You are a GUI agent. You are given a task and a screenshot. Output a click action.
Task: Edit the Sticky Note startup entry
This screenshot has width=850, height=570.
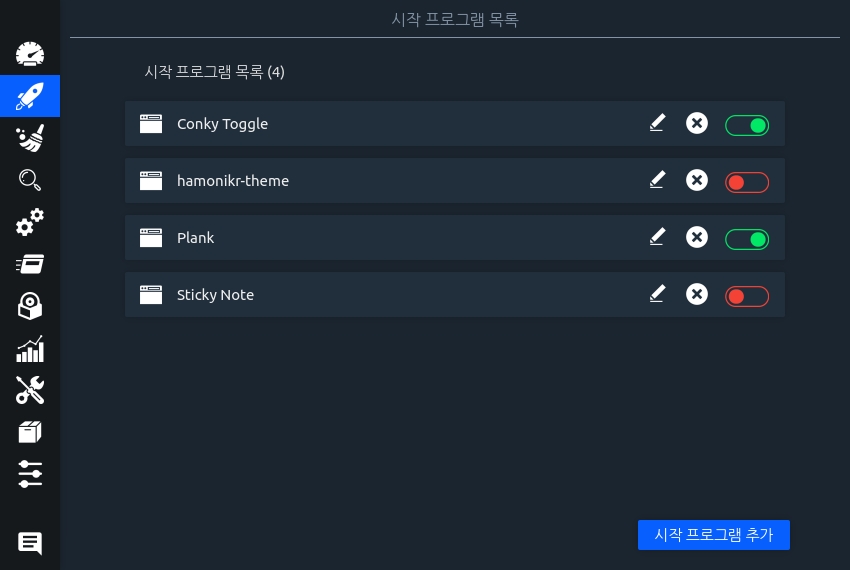(657, 294)
